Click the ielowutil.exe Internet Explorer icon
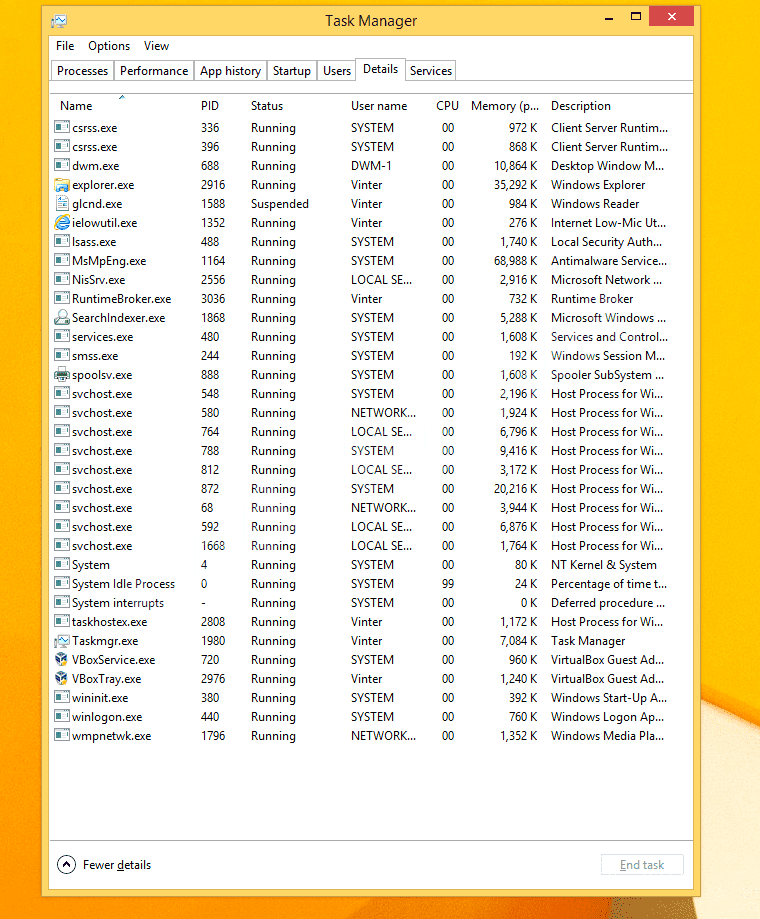760x919 pixels. point(62,223)
